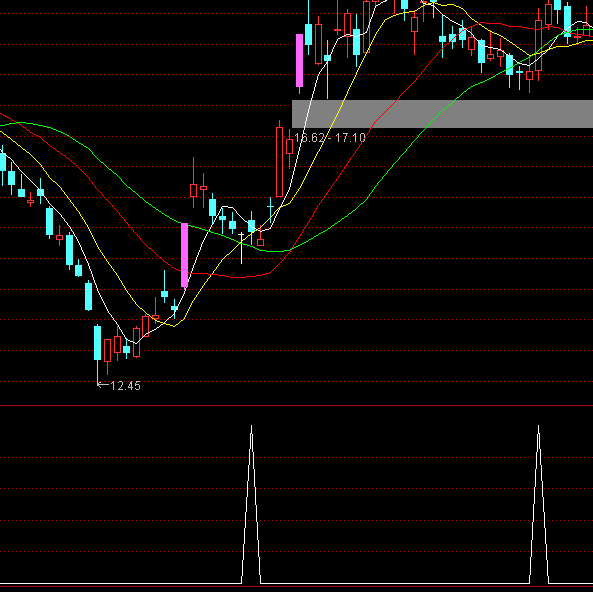
Task: Select the cyan cross candle before the tall red candle
Action: coord(270,207)
